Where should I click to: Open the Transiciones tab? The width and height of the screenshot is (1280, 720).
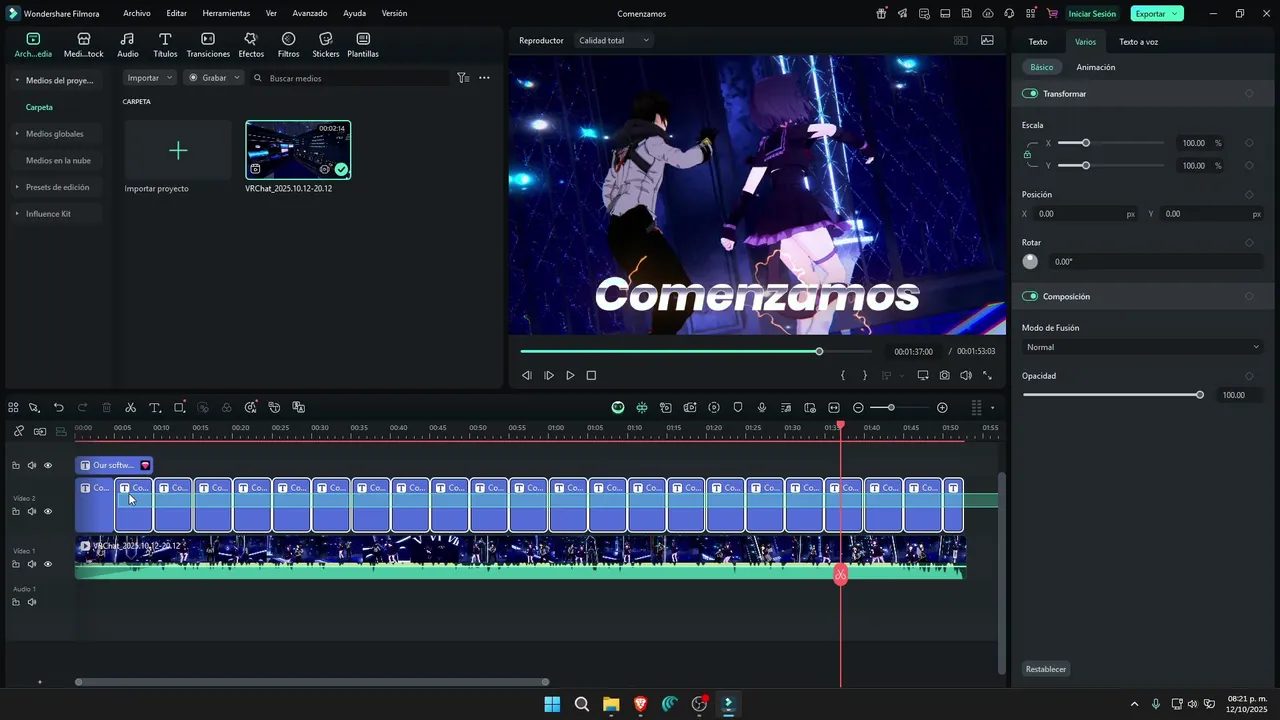[208, 45]
